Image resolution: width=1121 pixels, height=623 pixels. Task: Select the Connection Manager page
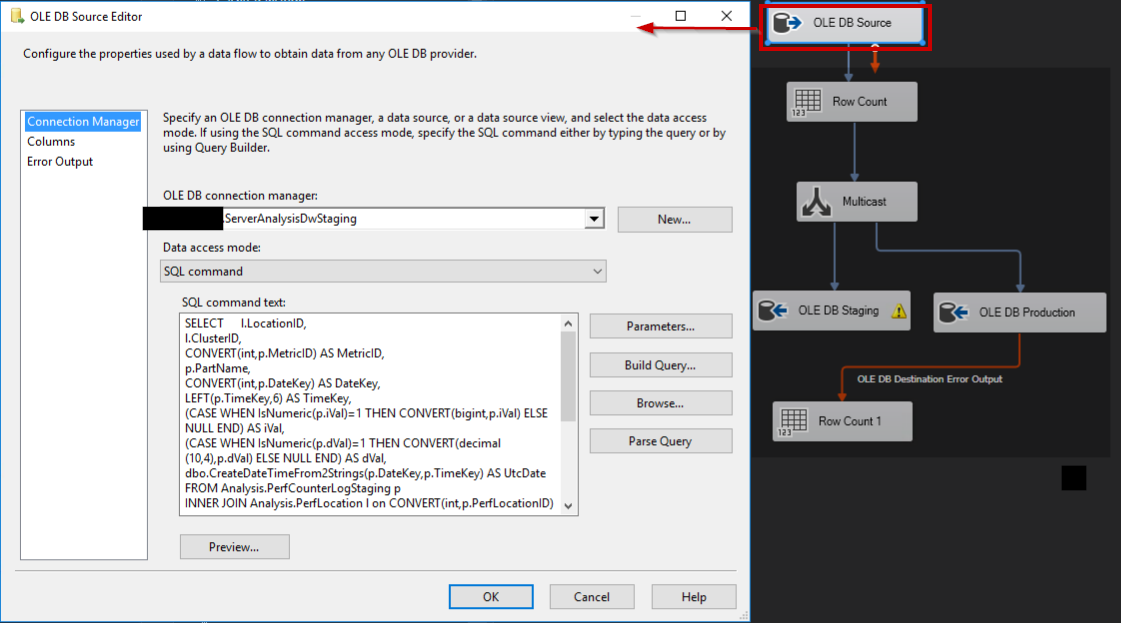click(x=84, y=121)
